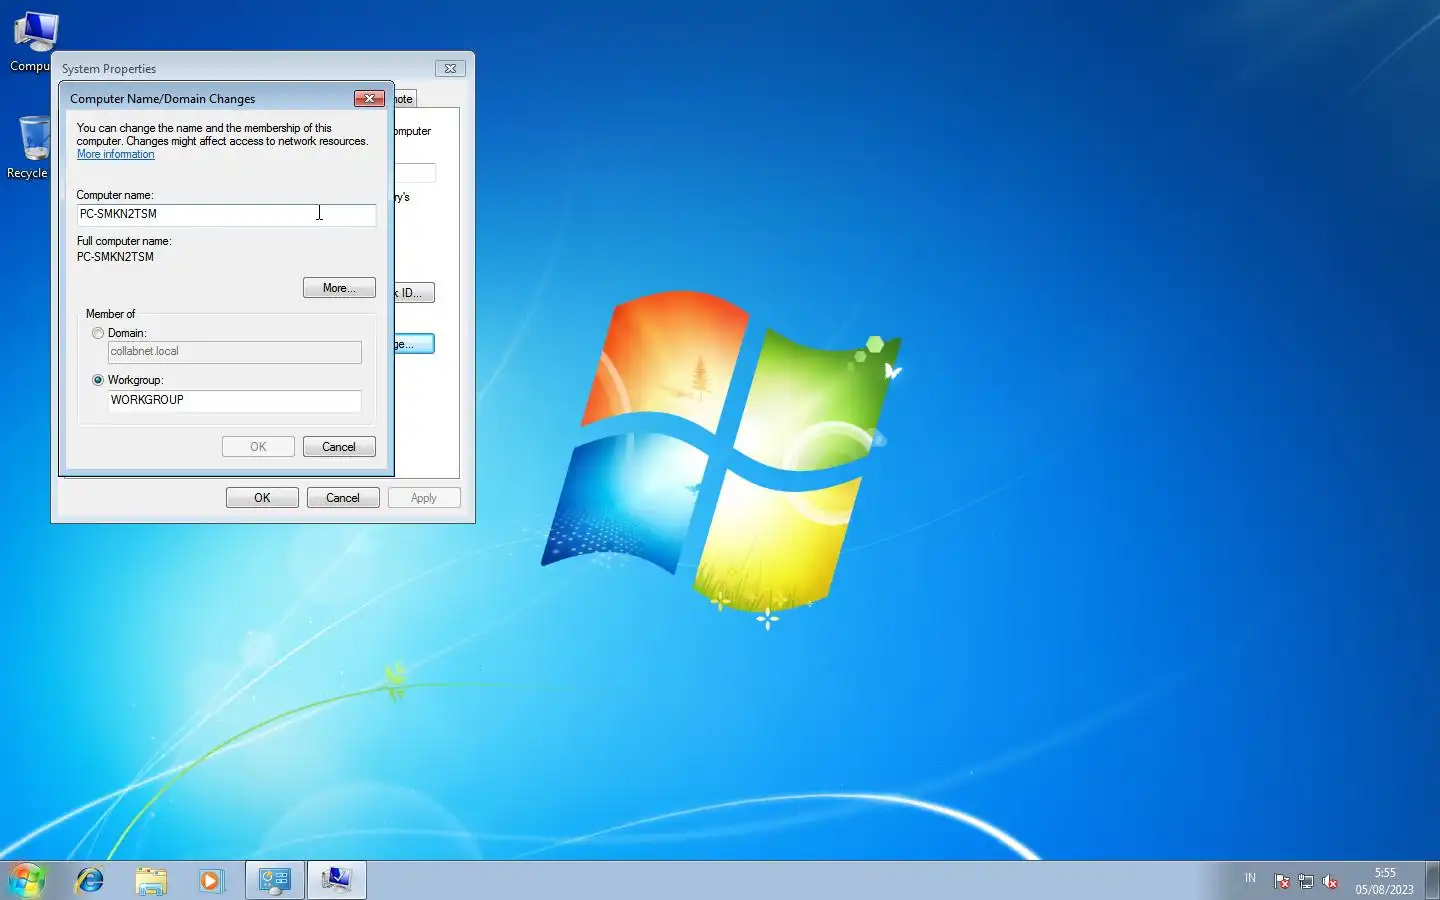The image size is (1440, 900).
Task: Click the More... button
Action: 339,288
